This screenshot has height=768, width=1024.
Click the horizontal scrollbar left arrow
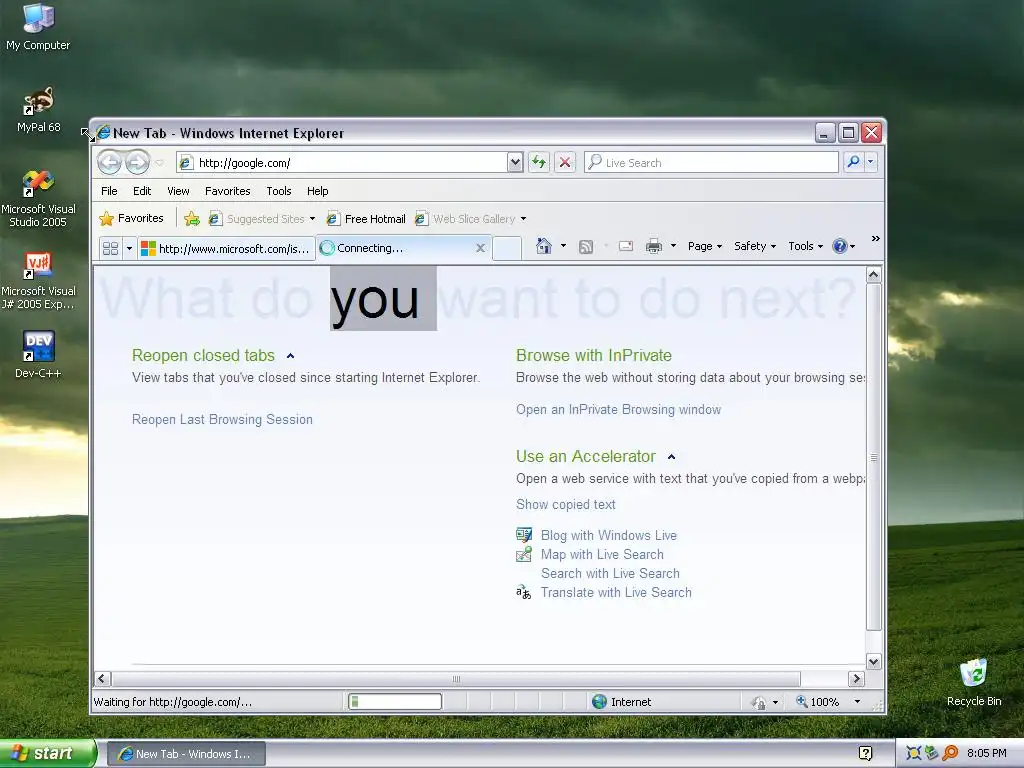pyautogui.click(x=103, y=679)
